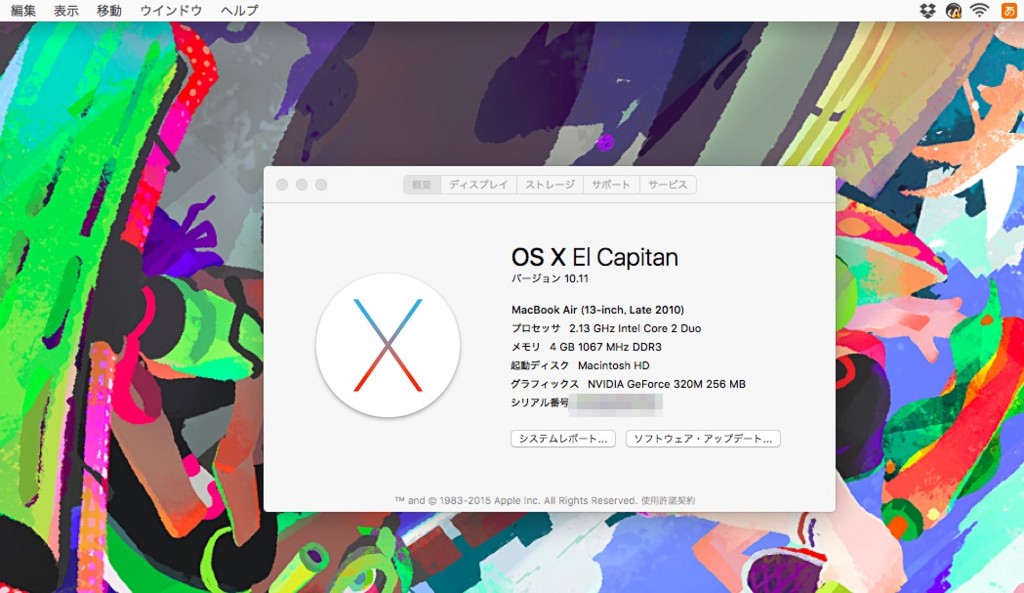The height and width of the screenshot is (593, 1024).
Task: Click the バージョン 10.11 text
Action: [x=550, y=278]
